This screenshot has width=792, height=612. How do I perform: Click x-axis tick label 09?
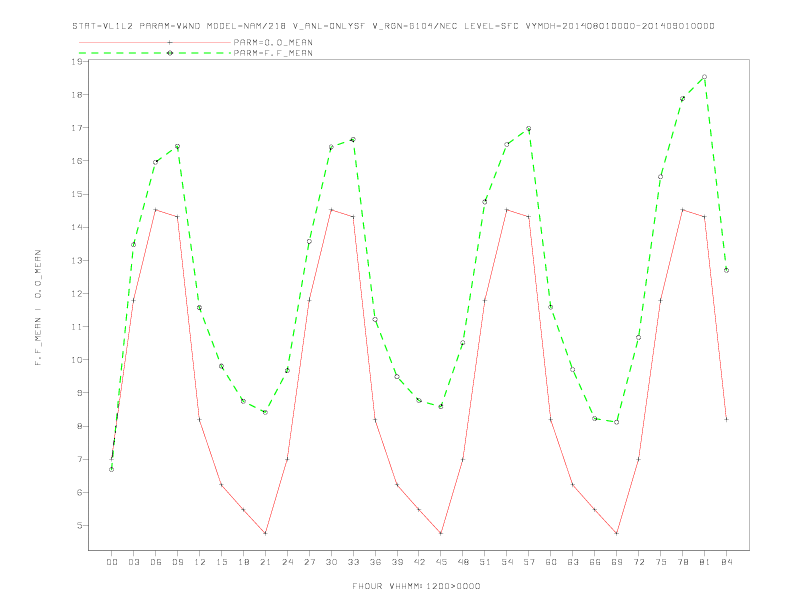pos(177,562)
